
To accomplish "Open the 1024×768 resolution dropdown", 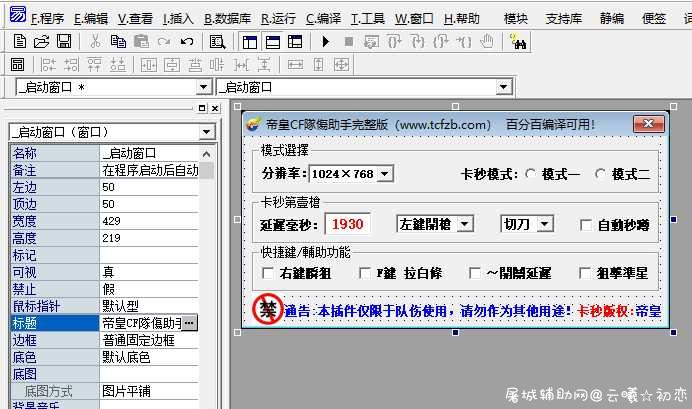I will point(385,174).
